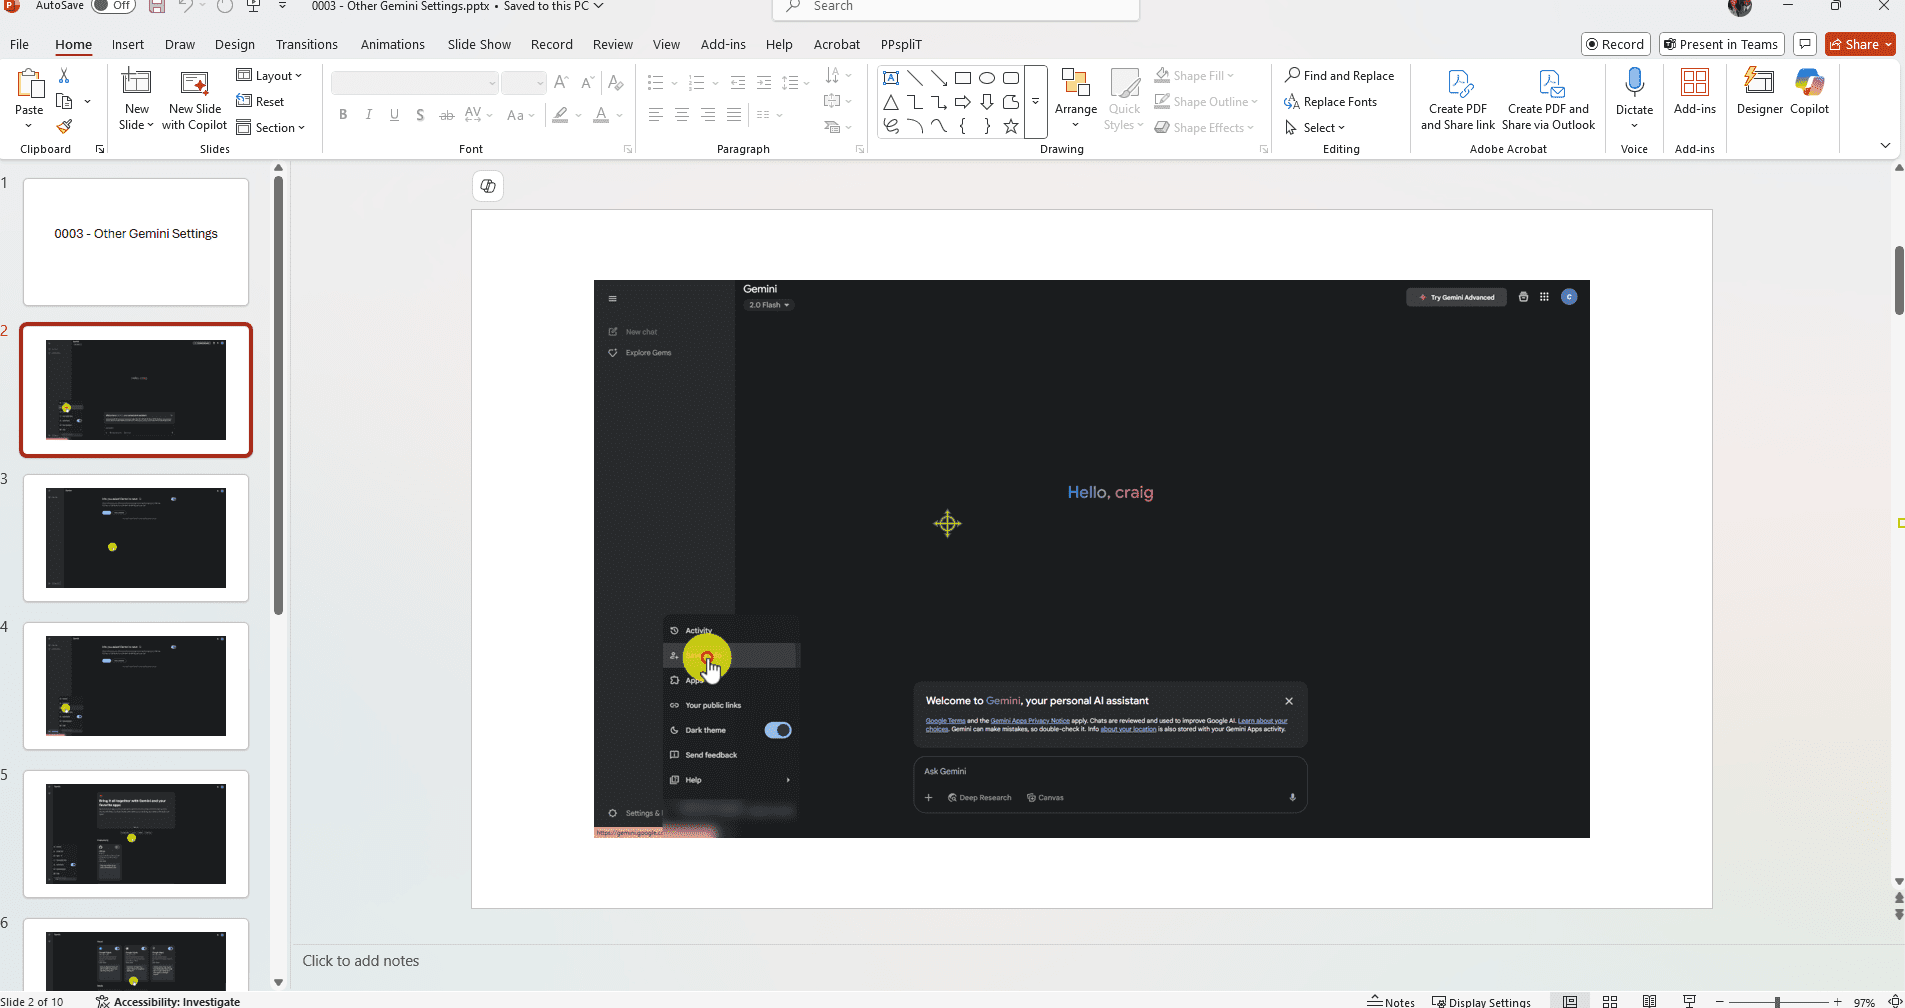Switch to Slide Sorter view
The height and width of the screenshot is (1008, 1905).
(x=1610, y=1001)
